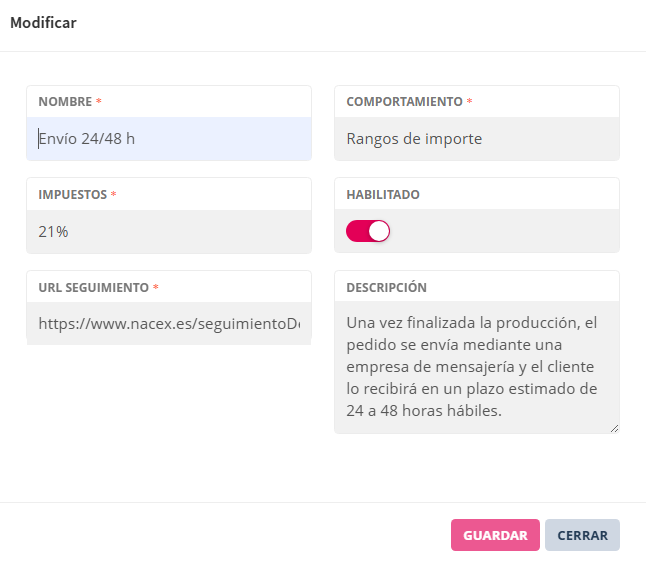Click into the URL Seguimiento input field
This screenshot has height=563, width=646.
click(168, 324)
